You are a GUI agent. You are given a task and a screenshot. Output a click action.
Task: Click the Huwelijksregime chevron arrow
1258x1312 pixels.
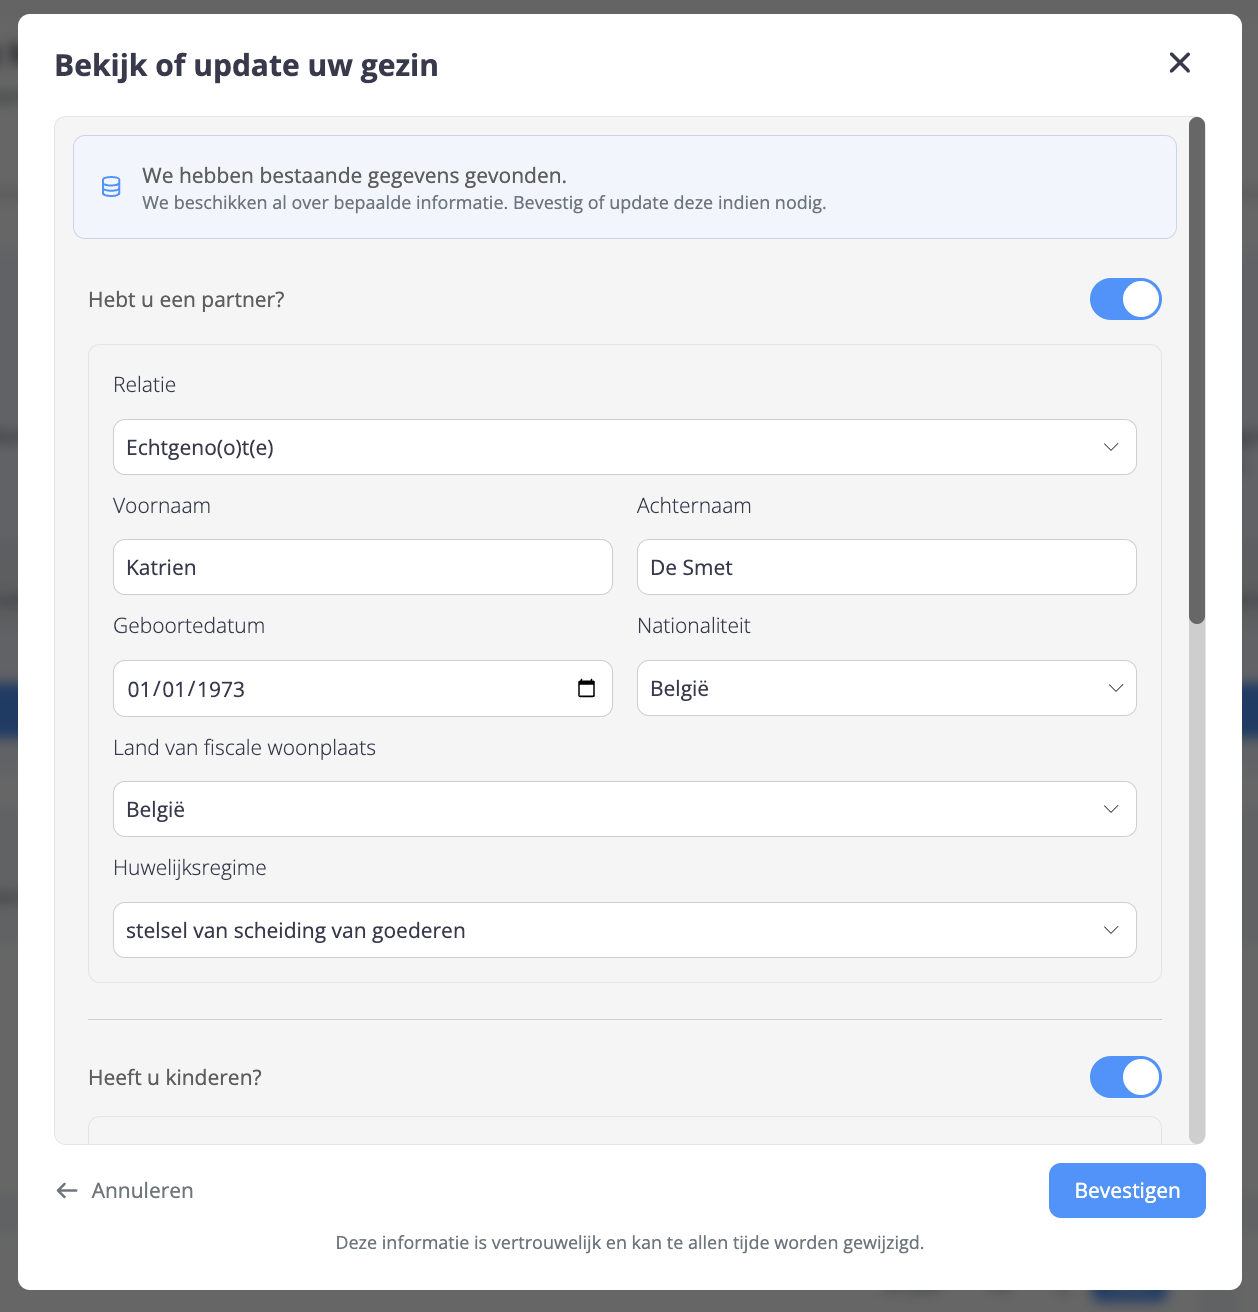[1111, 930]
